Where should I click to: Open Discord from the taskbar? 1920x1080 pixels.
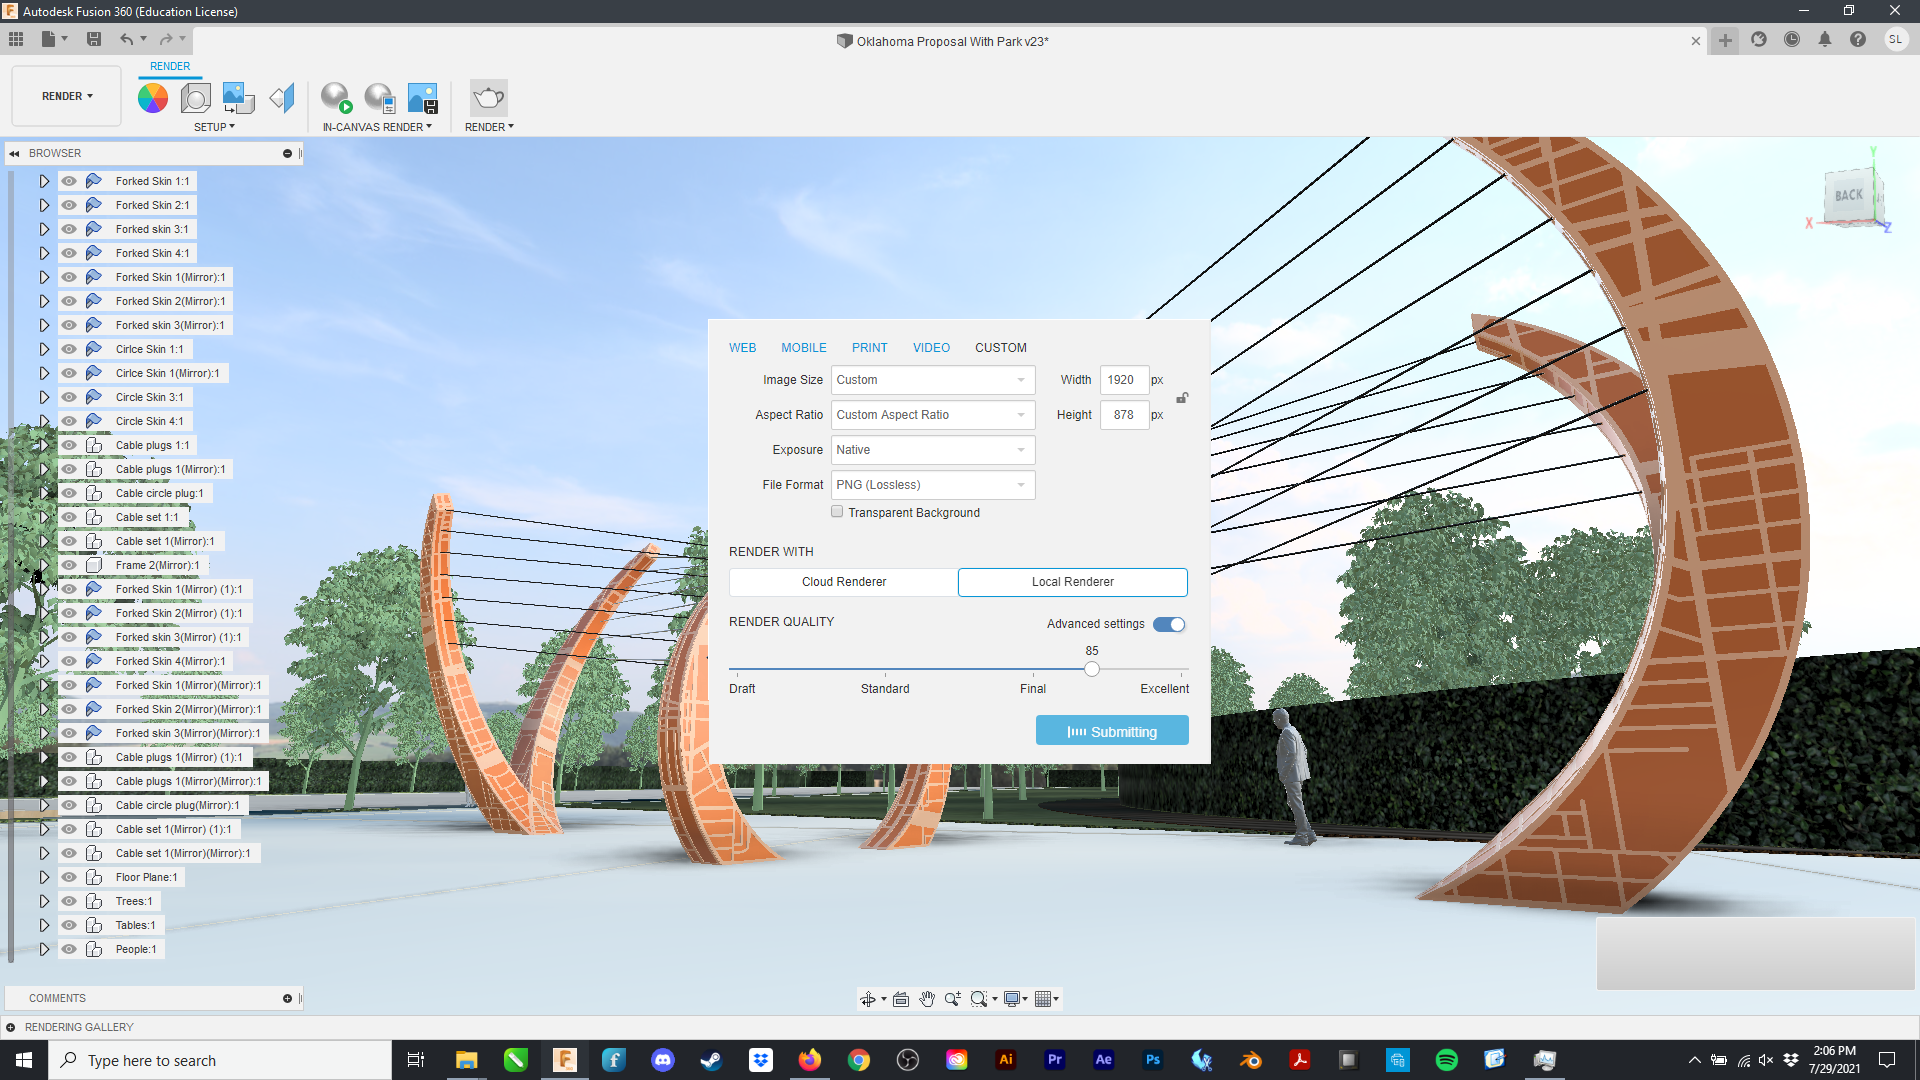tap(662, 1060)
